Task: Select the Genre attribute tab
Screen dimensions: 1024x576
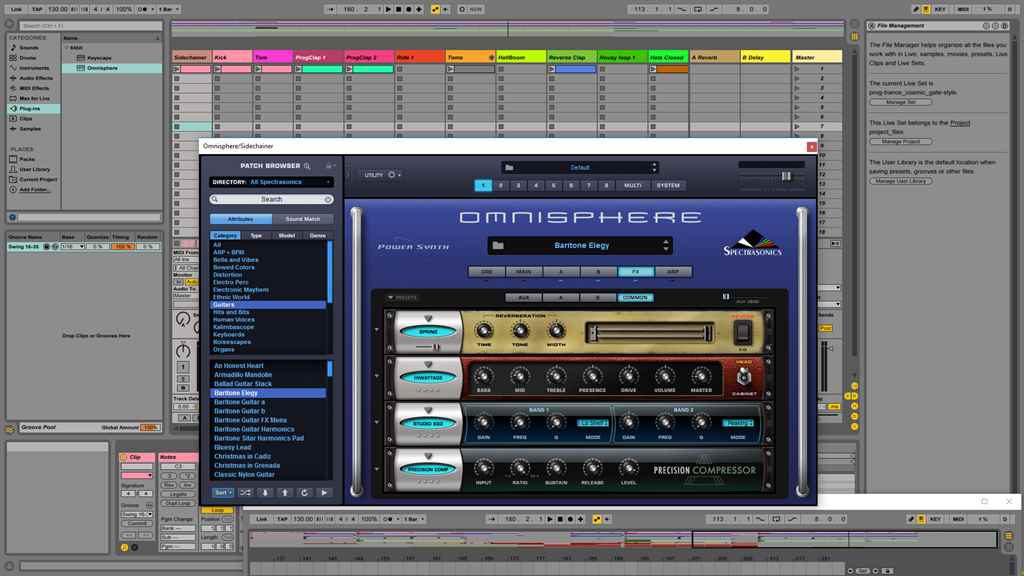Action: click(x=317, y=236)
